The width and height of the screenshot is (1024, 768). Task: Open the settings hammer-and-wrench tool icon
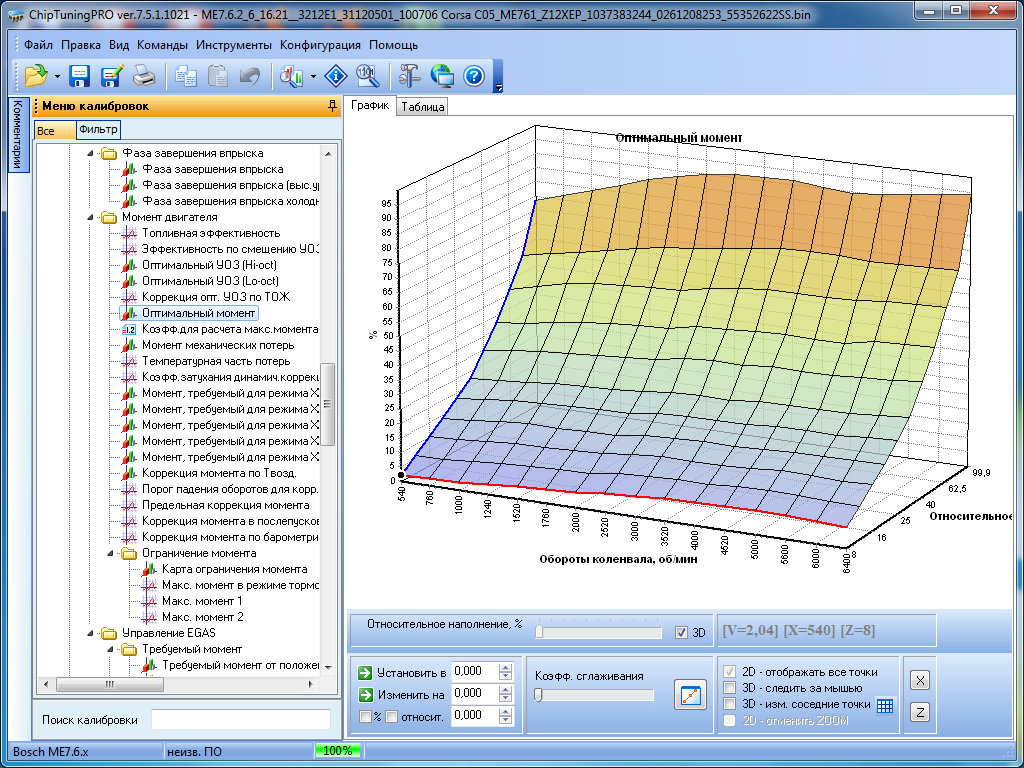[410, 76]
